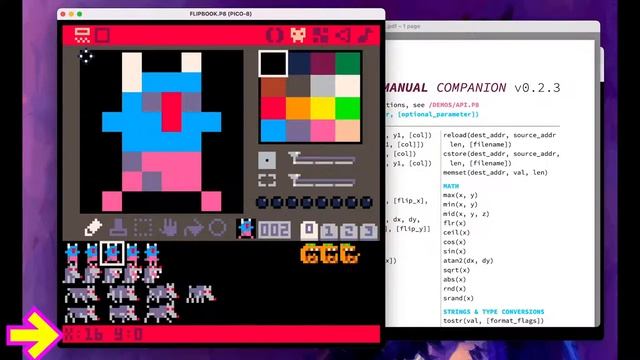Toggle the leftmost sprite flag circle

(262, 202)
